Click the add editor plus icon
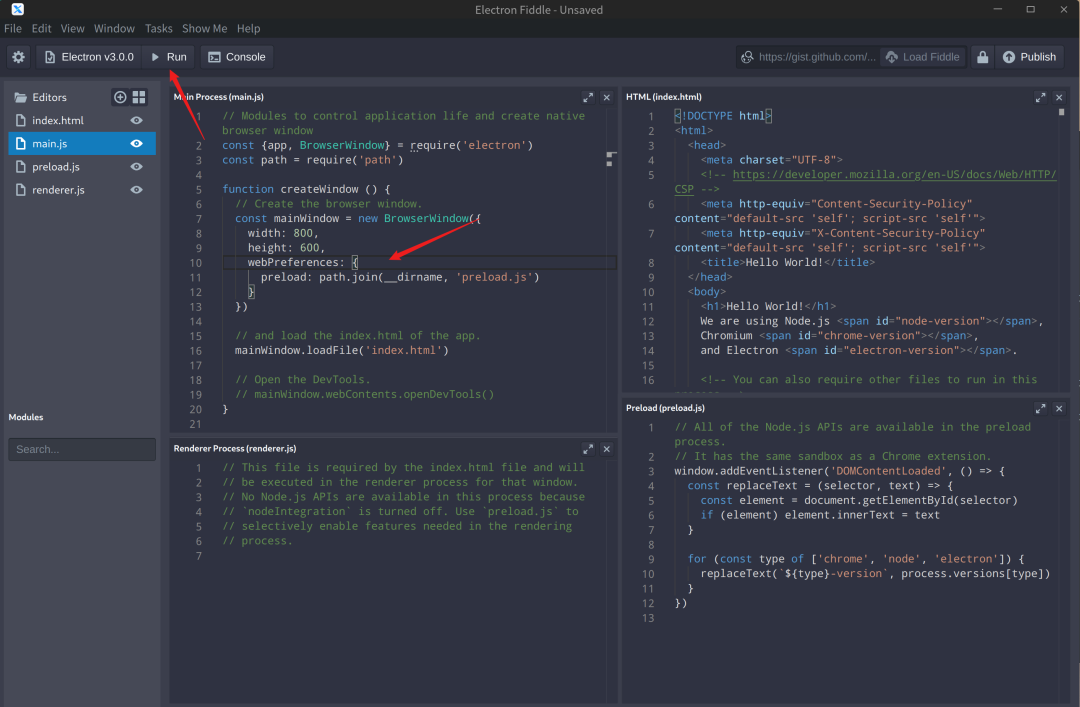 point(120,97)
